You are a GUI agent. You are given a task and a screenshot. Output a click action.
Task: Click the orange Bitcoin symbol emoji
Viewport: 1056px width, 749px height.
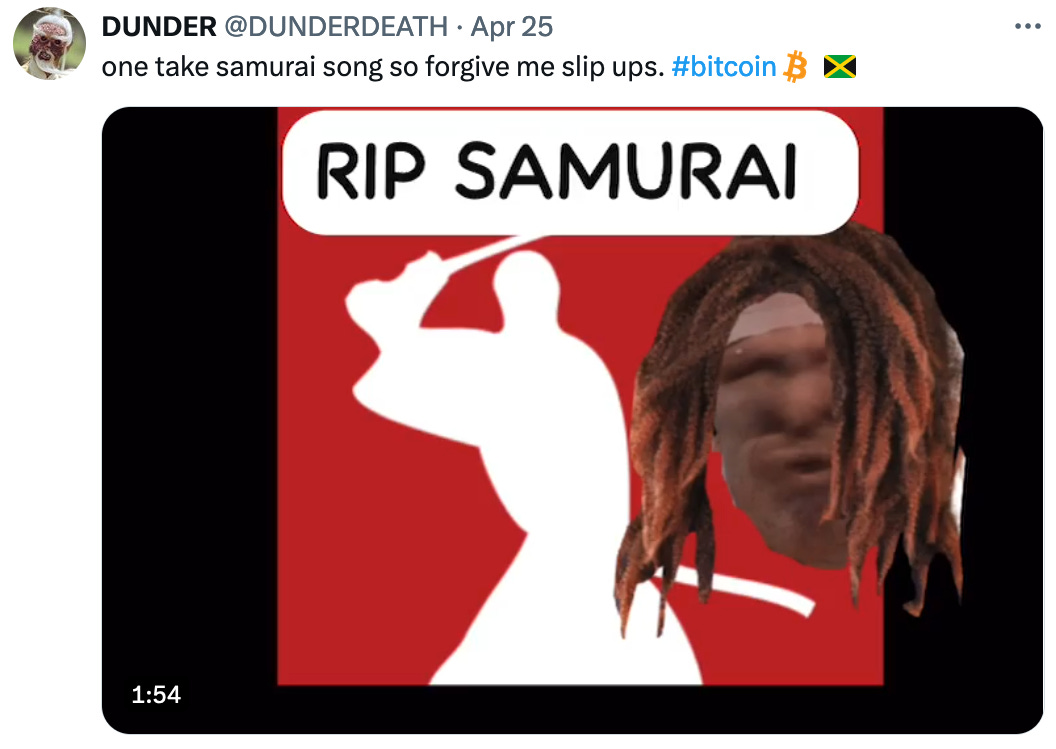point(795,67)
